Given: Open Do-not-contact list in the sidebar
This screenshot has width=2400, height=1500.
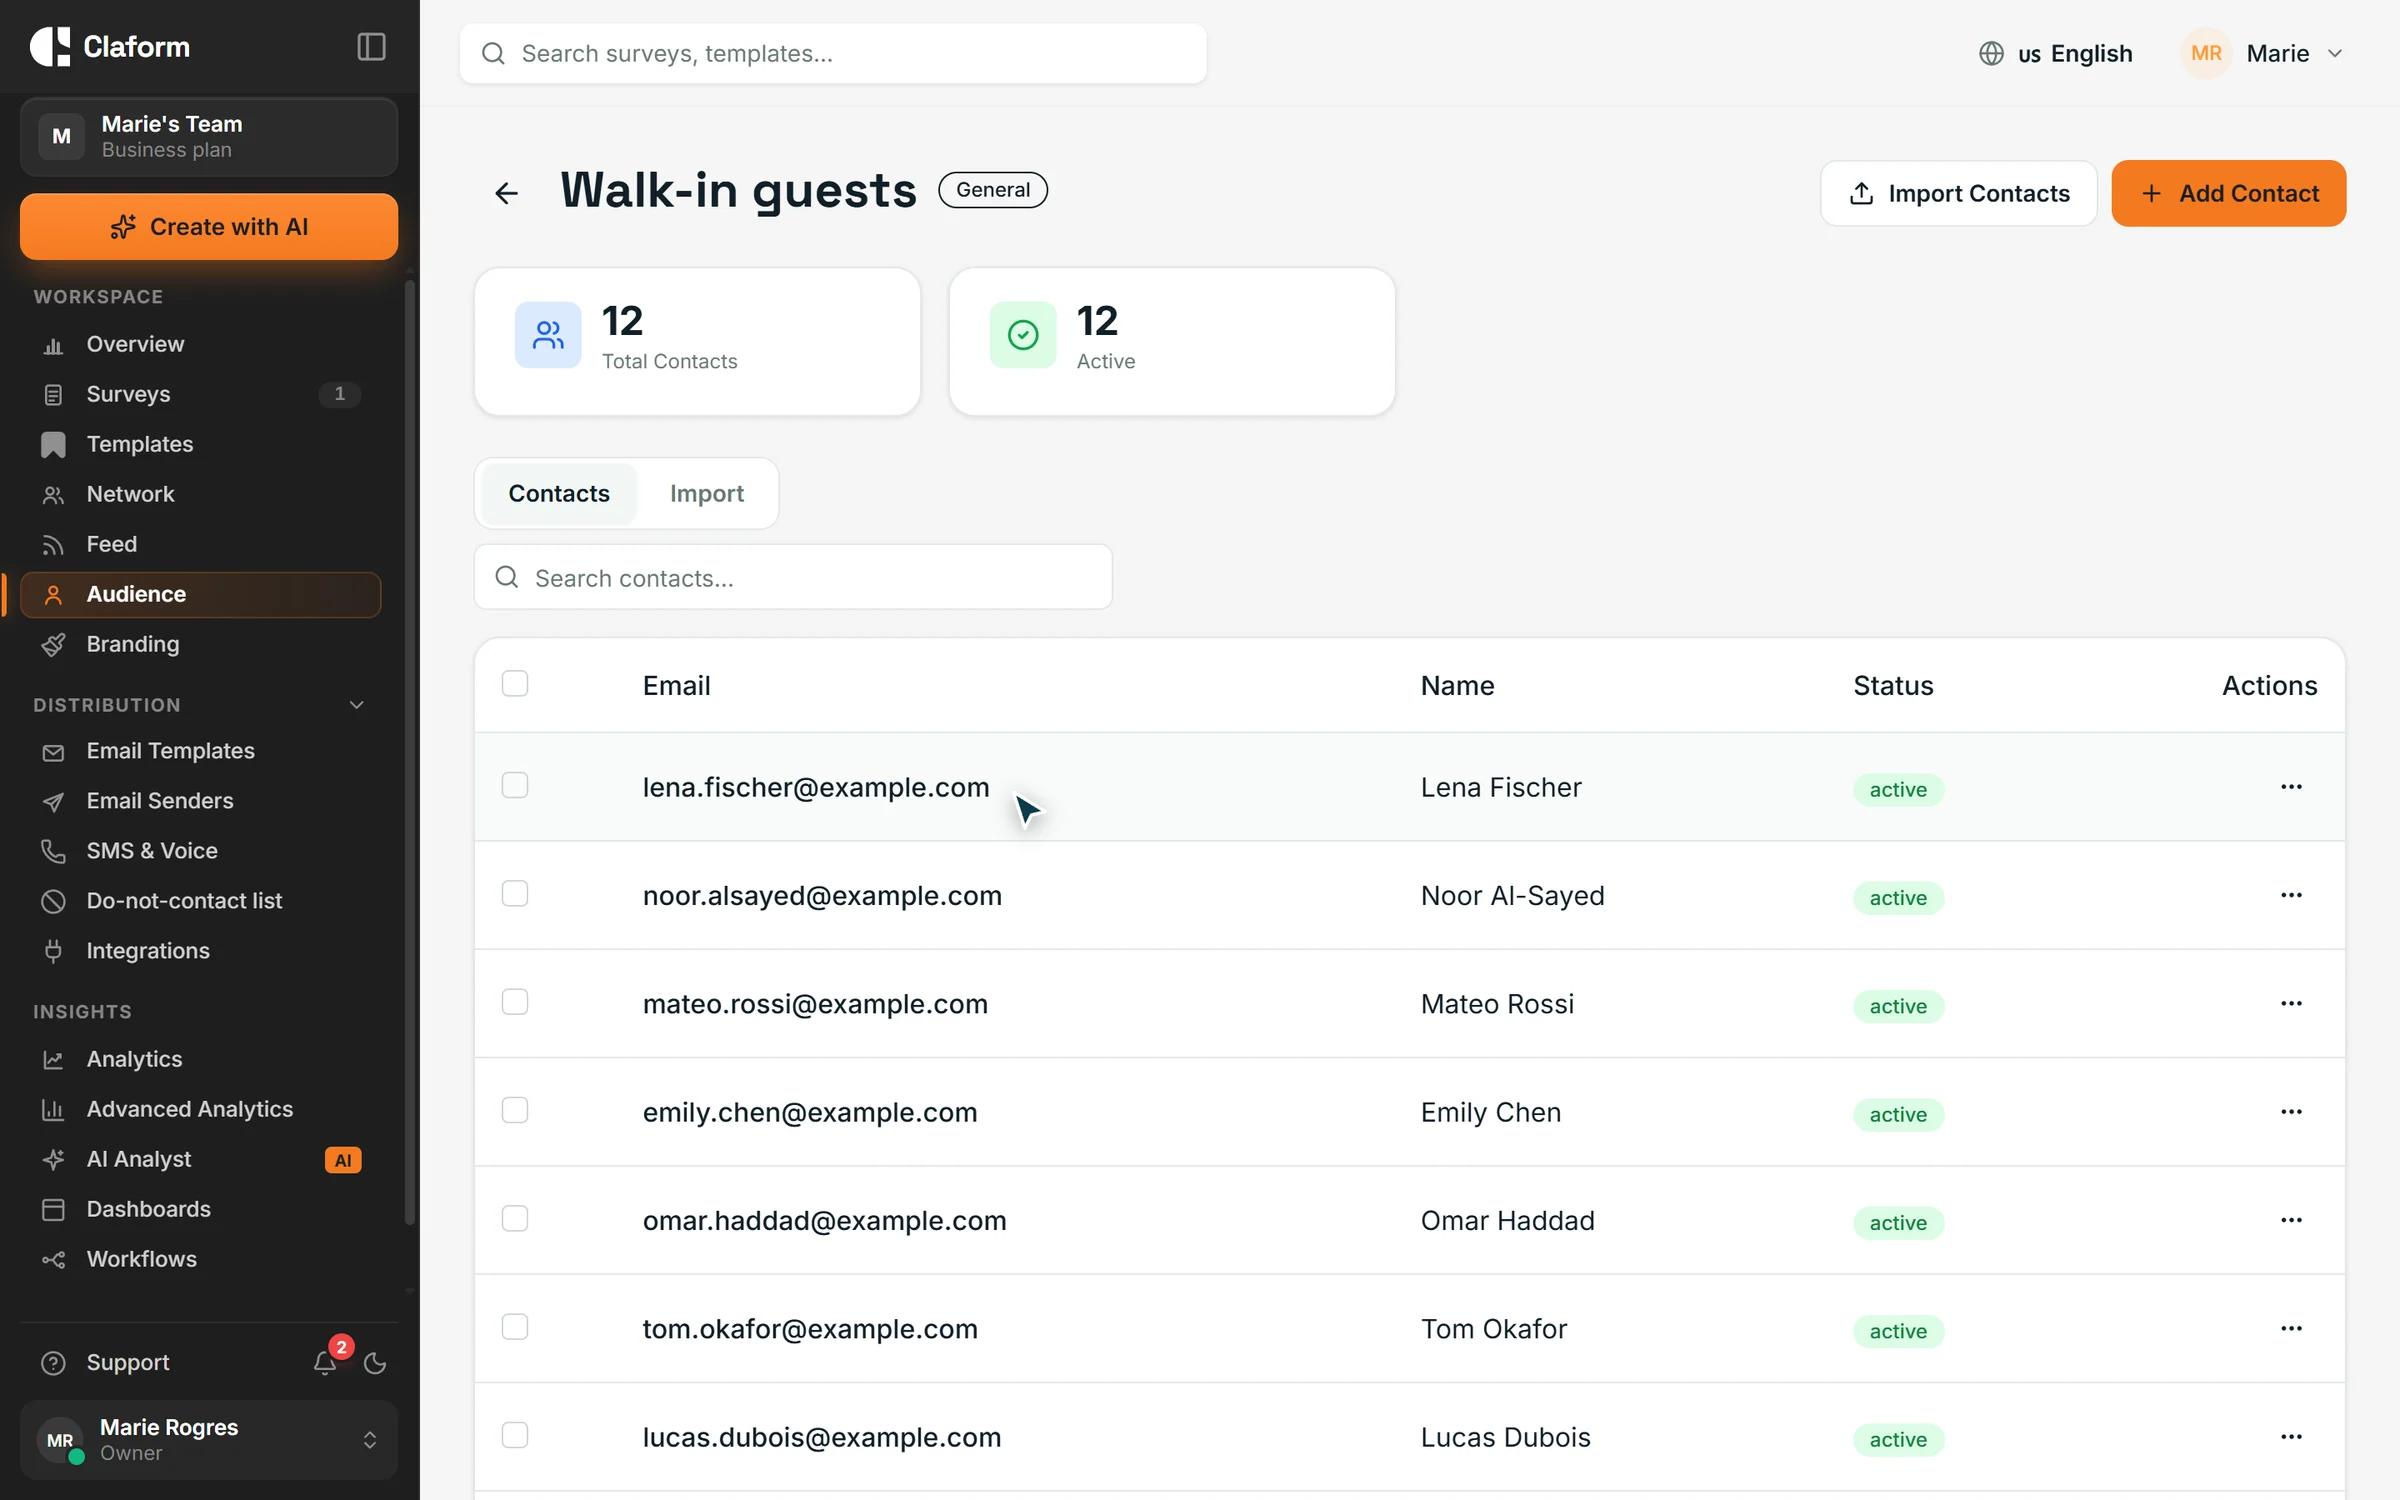Looking at the screenshot, I should [x=200, y=901].
